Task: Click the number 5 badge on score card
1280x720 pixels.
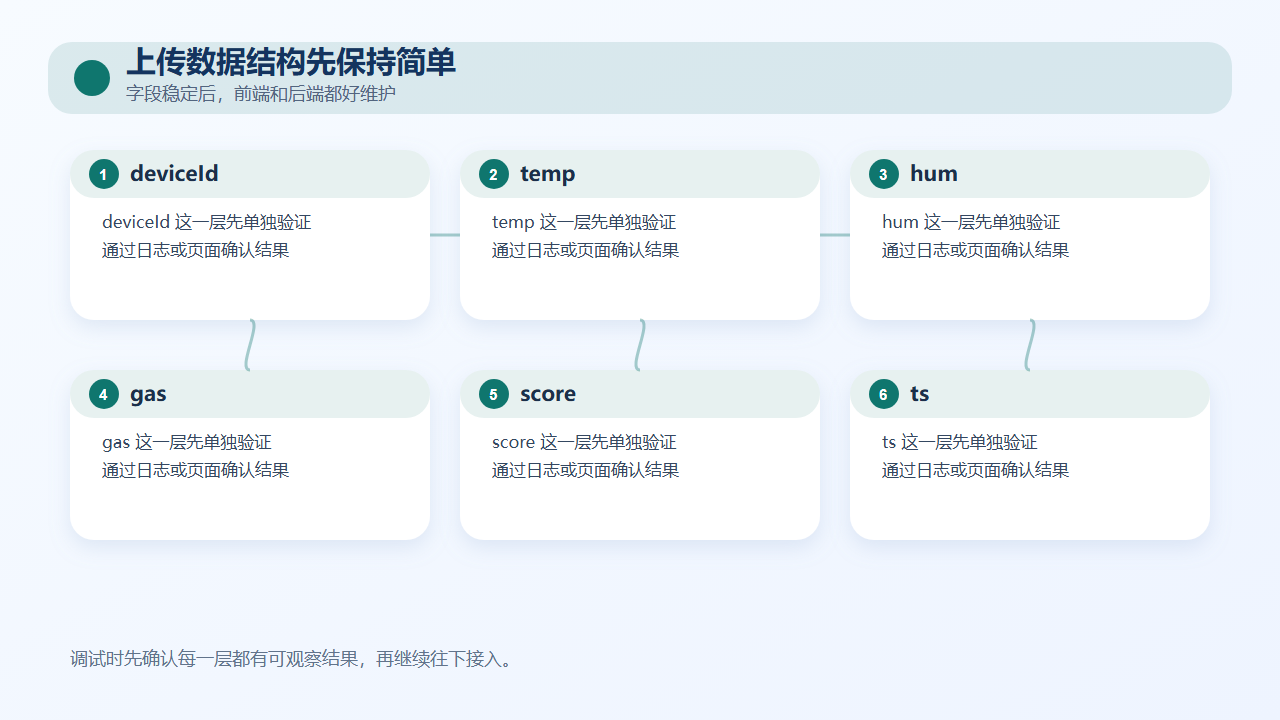Action: pos(494,394)
